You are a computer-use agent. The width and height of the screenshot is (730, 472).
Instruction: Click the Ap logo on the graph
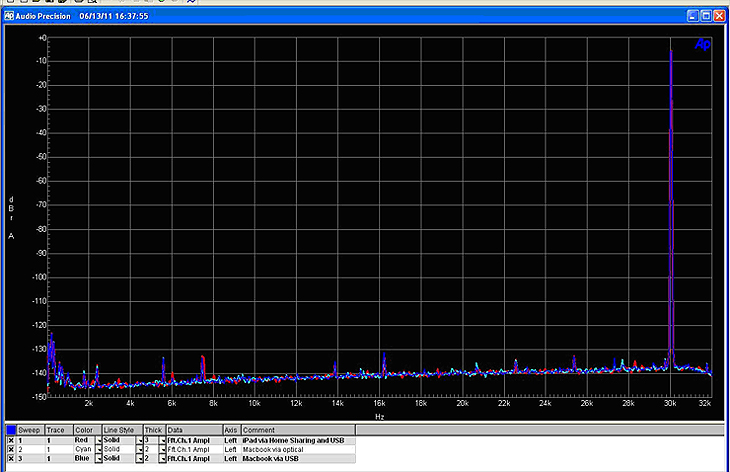click(x=701, y=44)
